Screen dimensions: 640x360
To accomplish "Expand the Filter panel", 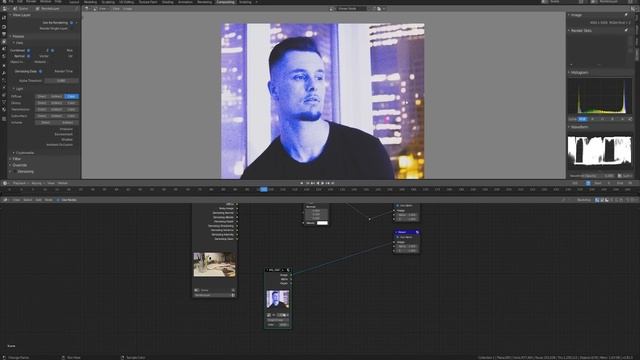I will pos(11,159).
